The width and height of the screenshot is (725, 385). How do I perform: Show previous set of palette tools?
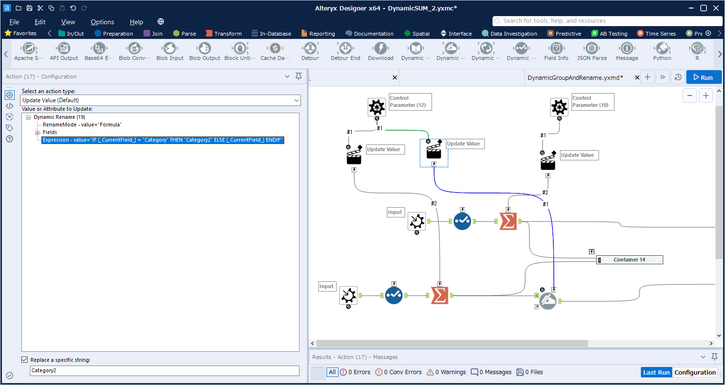pyautogui.click(x=6, y=54)
